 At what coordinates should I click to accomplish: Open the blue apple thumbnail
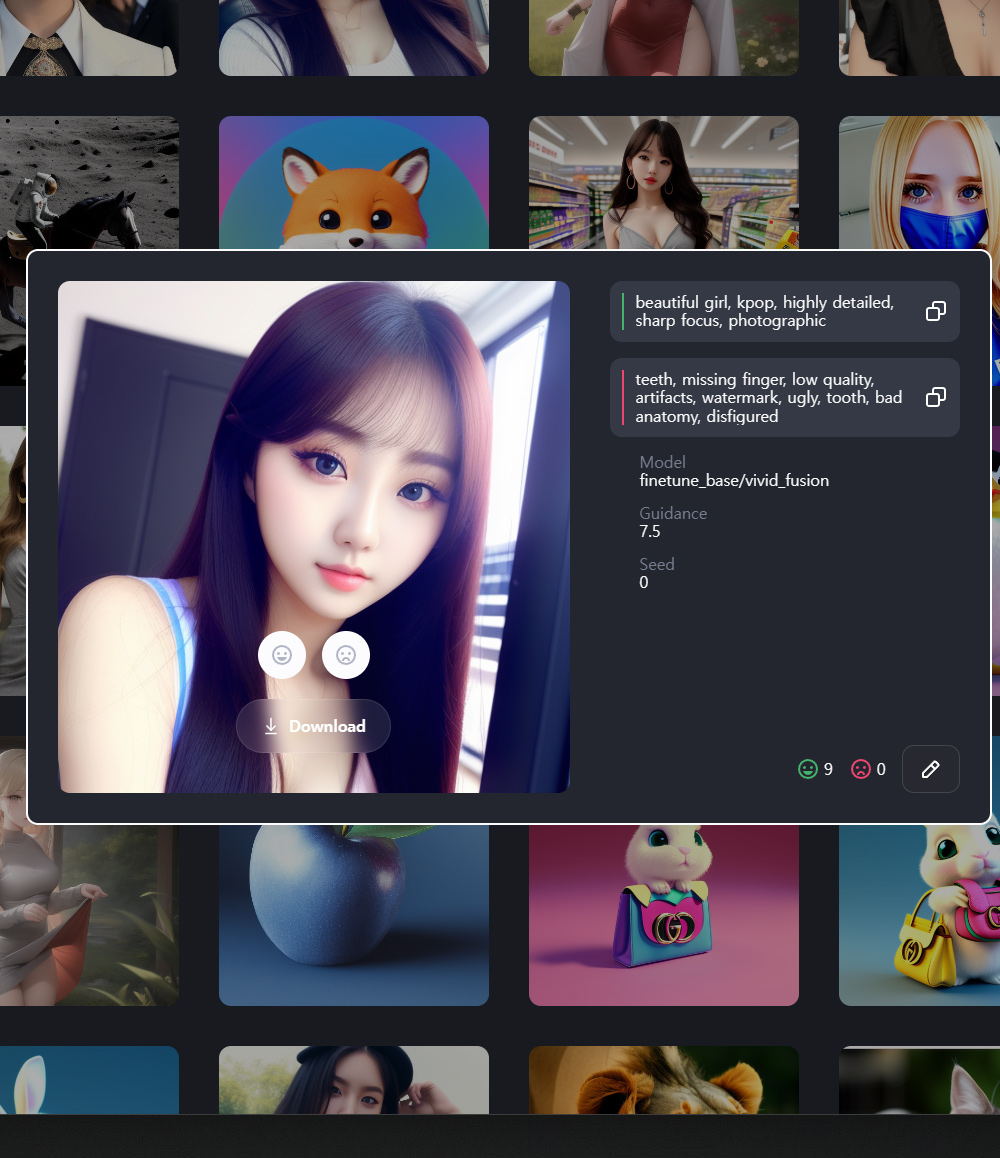point(354,915)
